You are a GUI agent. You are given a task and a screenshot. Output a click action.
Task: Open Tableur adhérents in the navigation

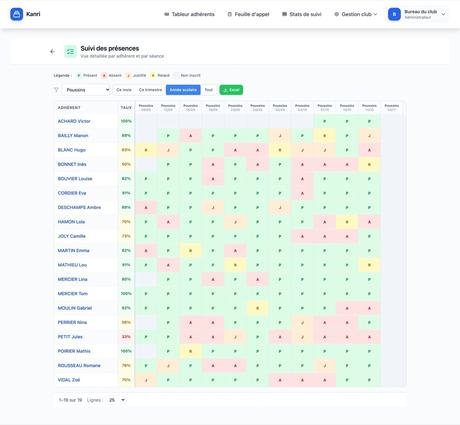[x=189, y=14]
